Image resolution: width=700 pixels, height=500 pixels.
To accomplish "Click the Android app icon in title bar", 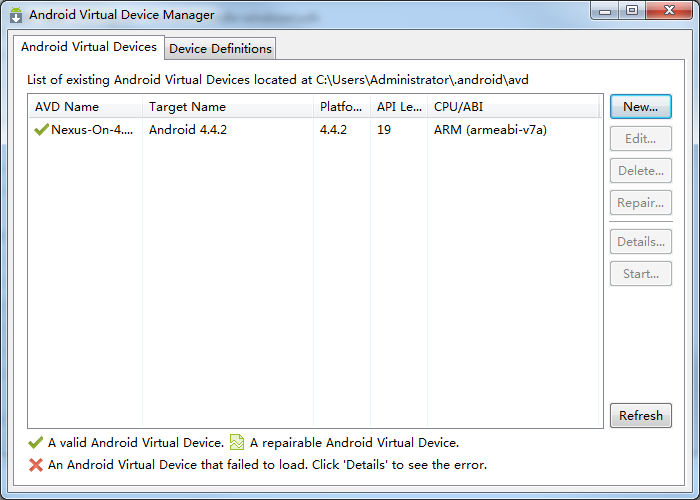I will [x=16, y=15].
